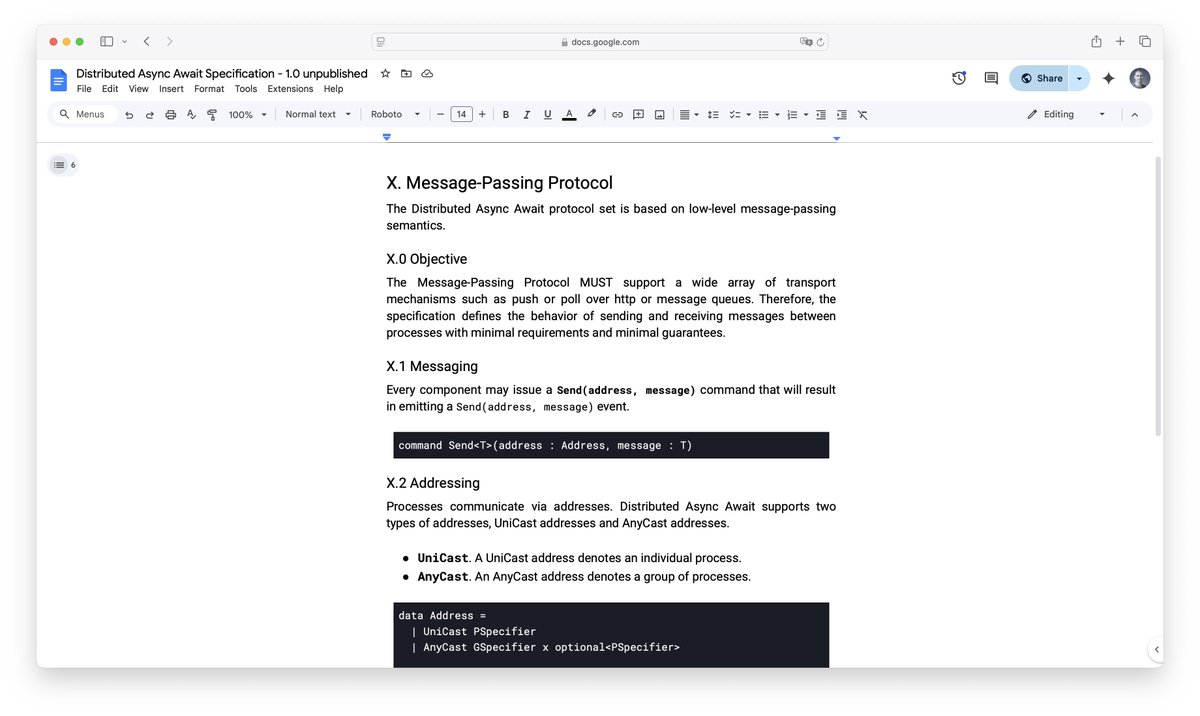Click the paint format tool
Viewport: 1200px width, 716px height.
[x=212, y=114]
